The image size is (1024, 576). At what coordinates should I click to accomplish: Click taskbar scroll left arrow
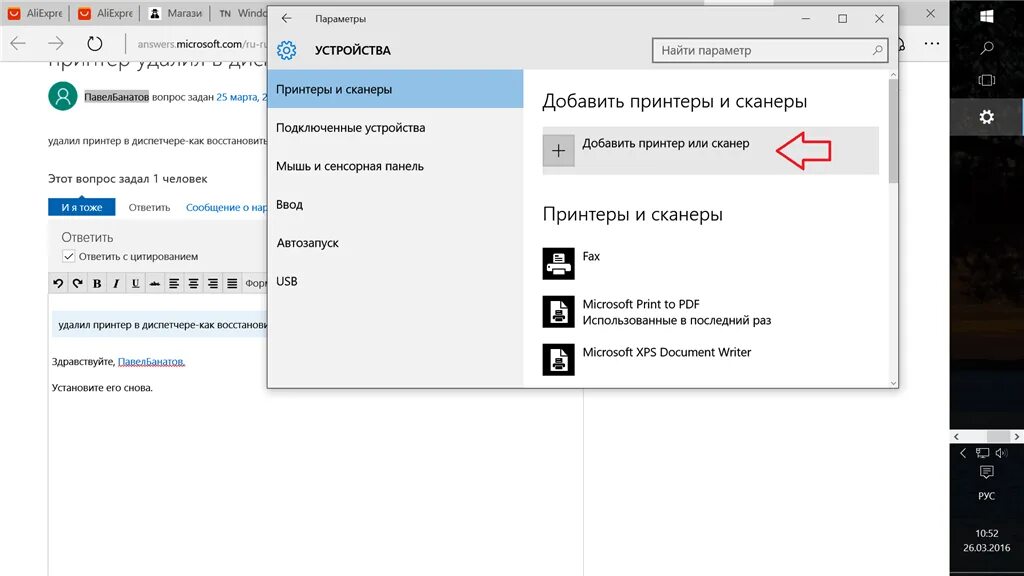pyautogui.click(x=956, y=436)
